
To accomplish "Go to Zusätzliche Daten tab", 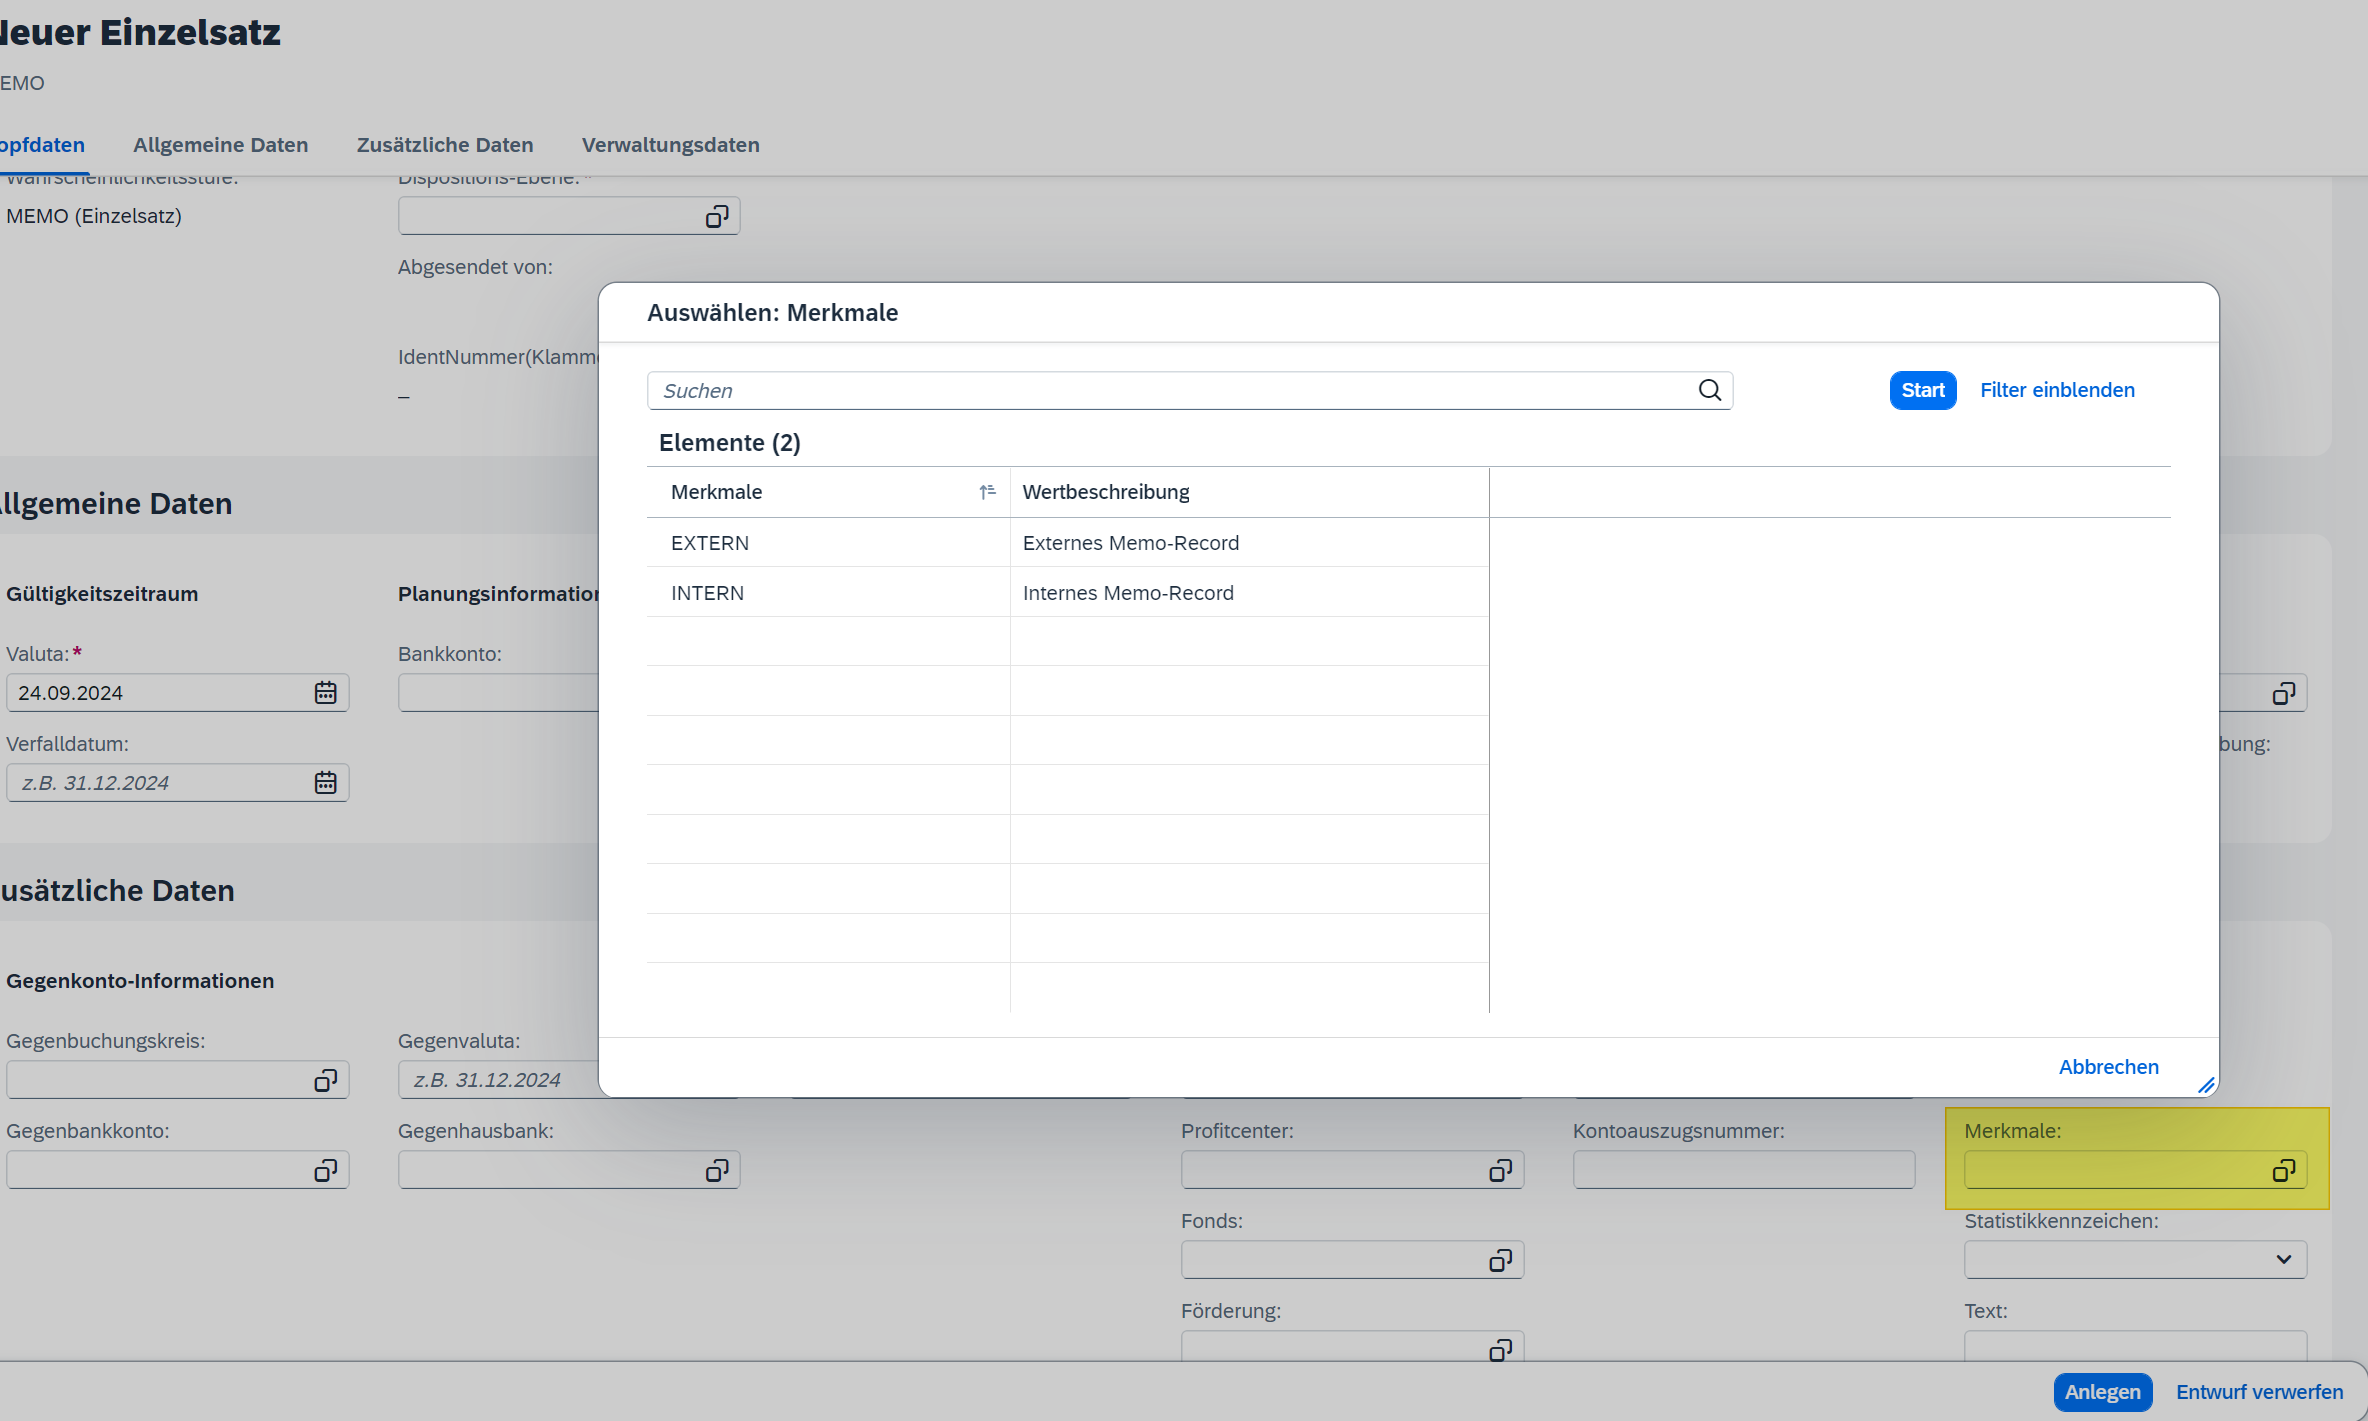I will tap(445, 145).
